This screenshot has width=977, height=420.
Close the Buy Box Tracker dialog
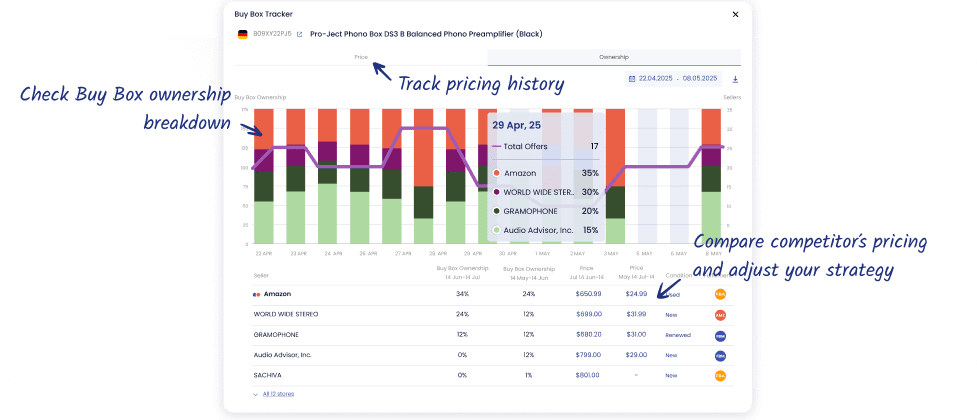coord(735,14)
